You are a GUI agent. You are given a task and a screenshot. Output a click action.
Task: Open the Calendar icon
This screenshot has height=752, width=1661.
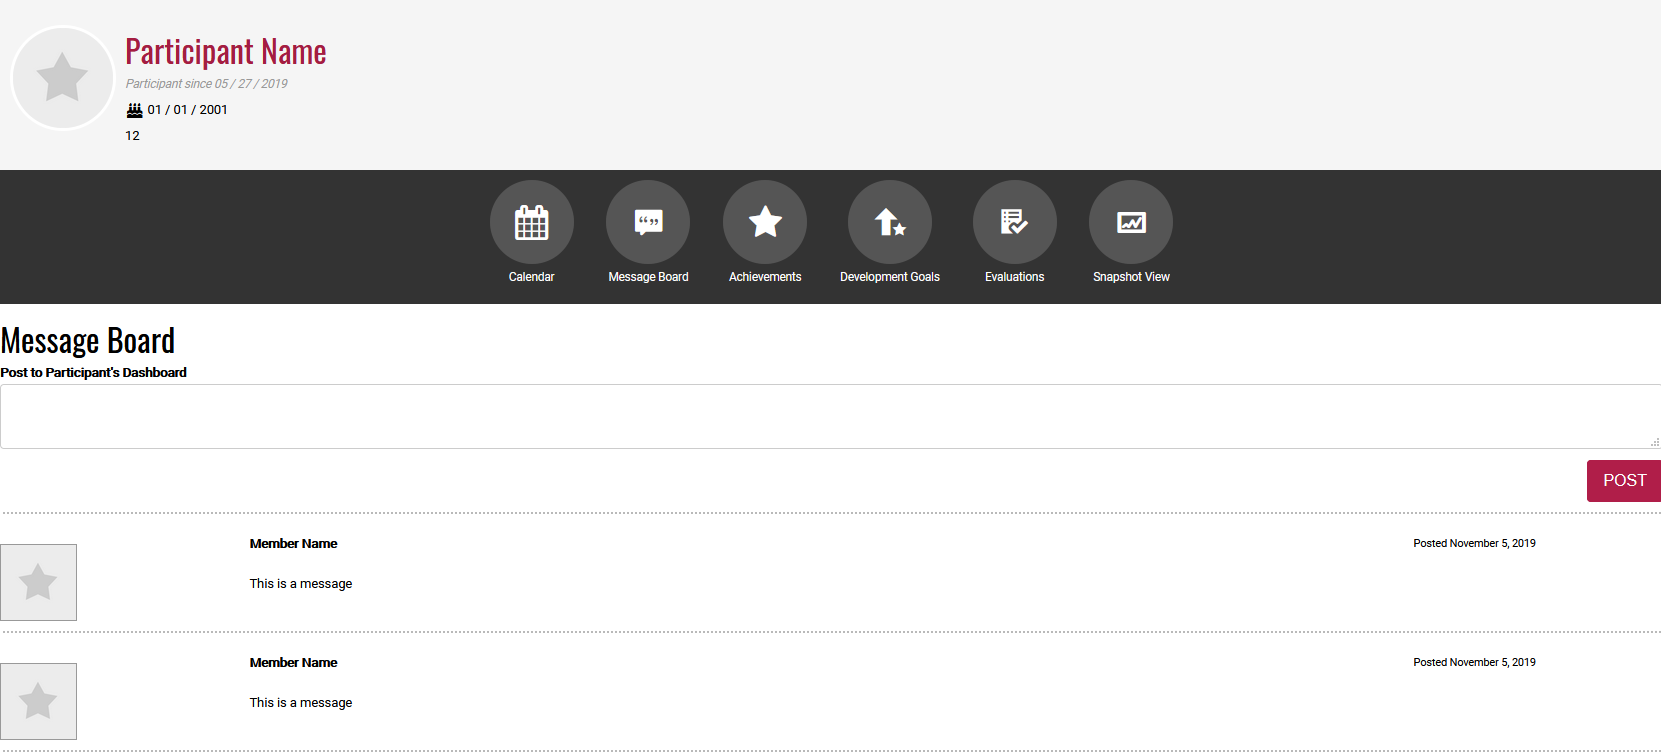point(531,222)
